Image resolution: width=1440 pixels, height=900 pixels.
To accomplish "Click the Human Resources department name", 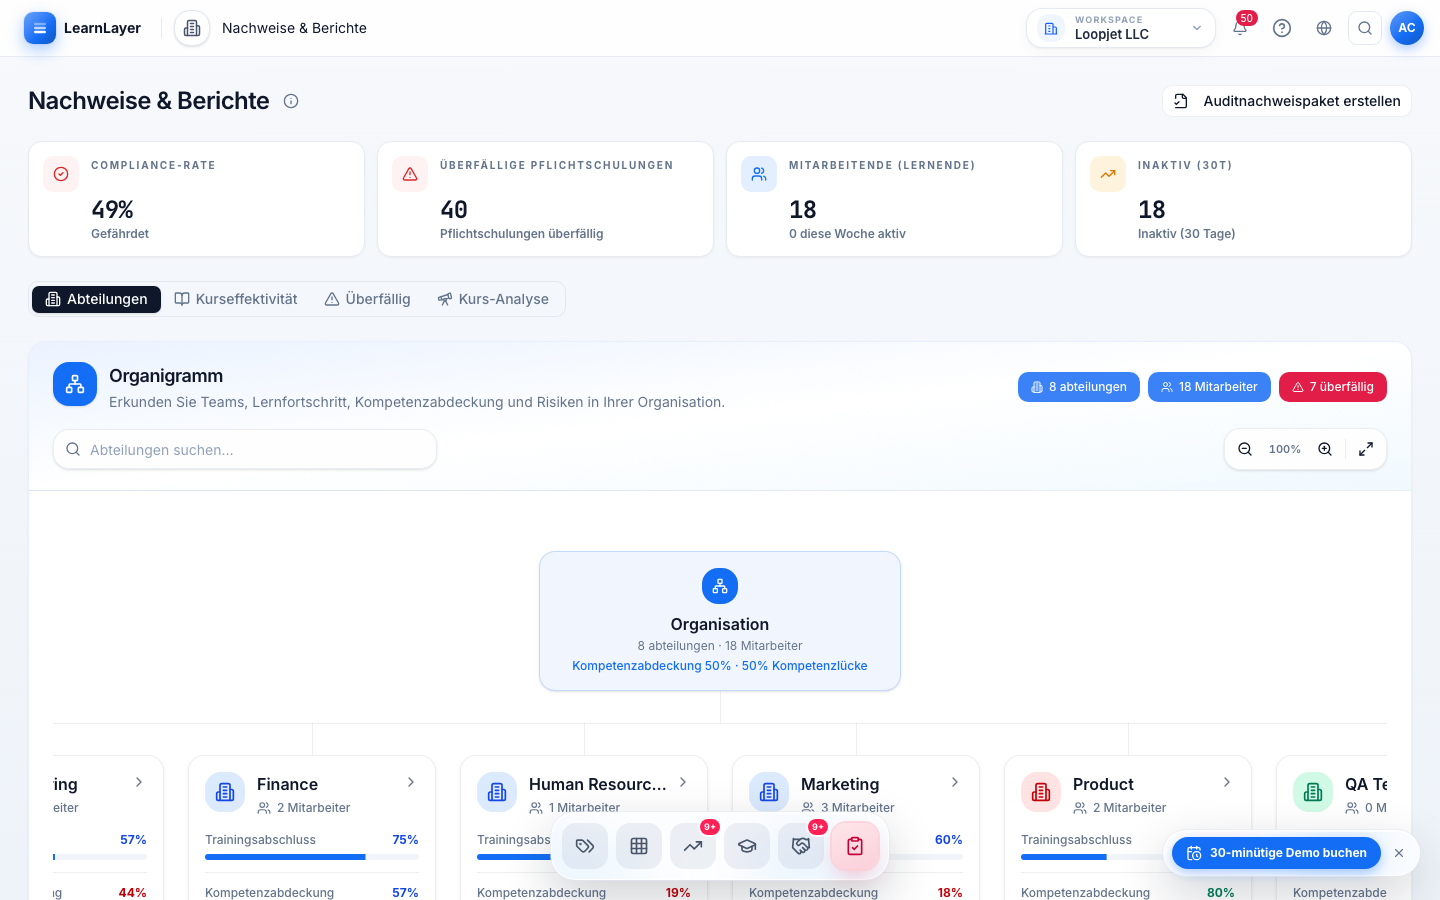I will pyautogui.click(x=598, y=784).
